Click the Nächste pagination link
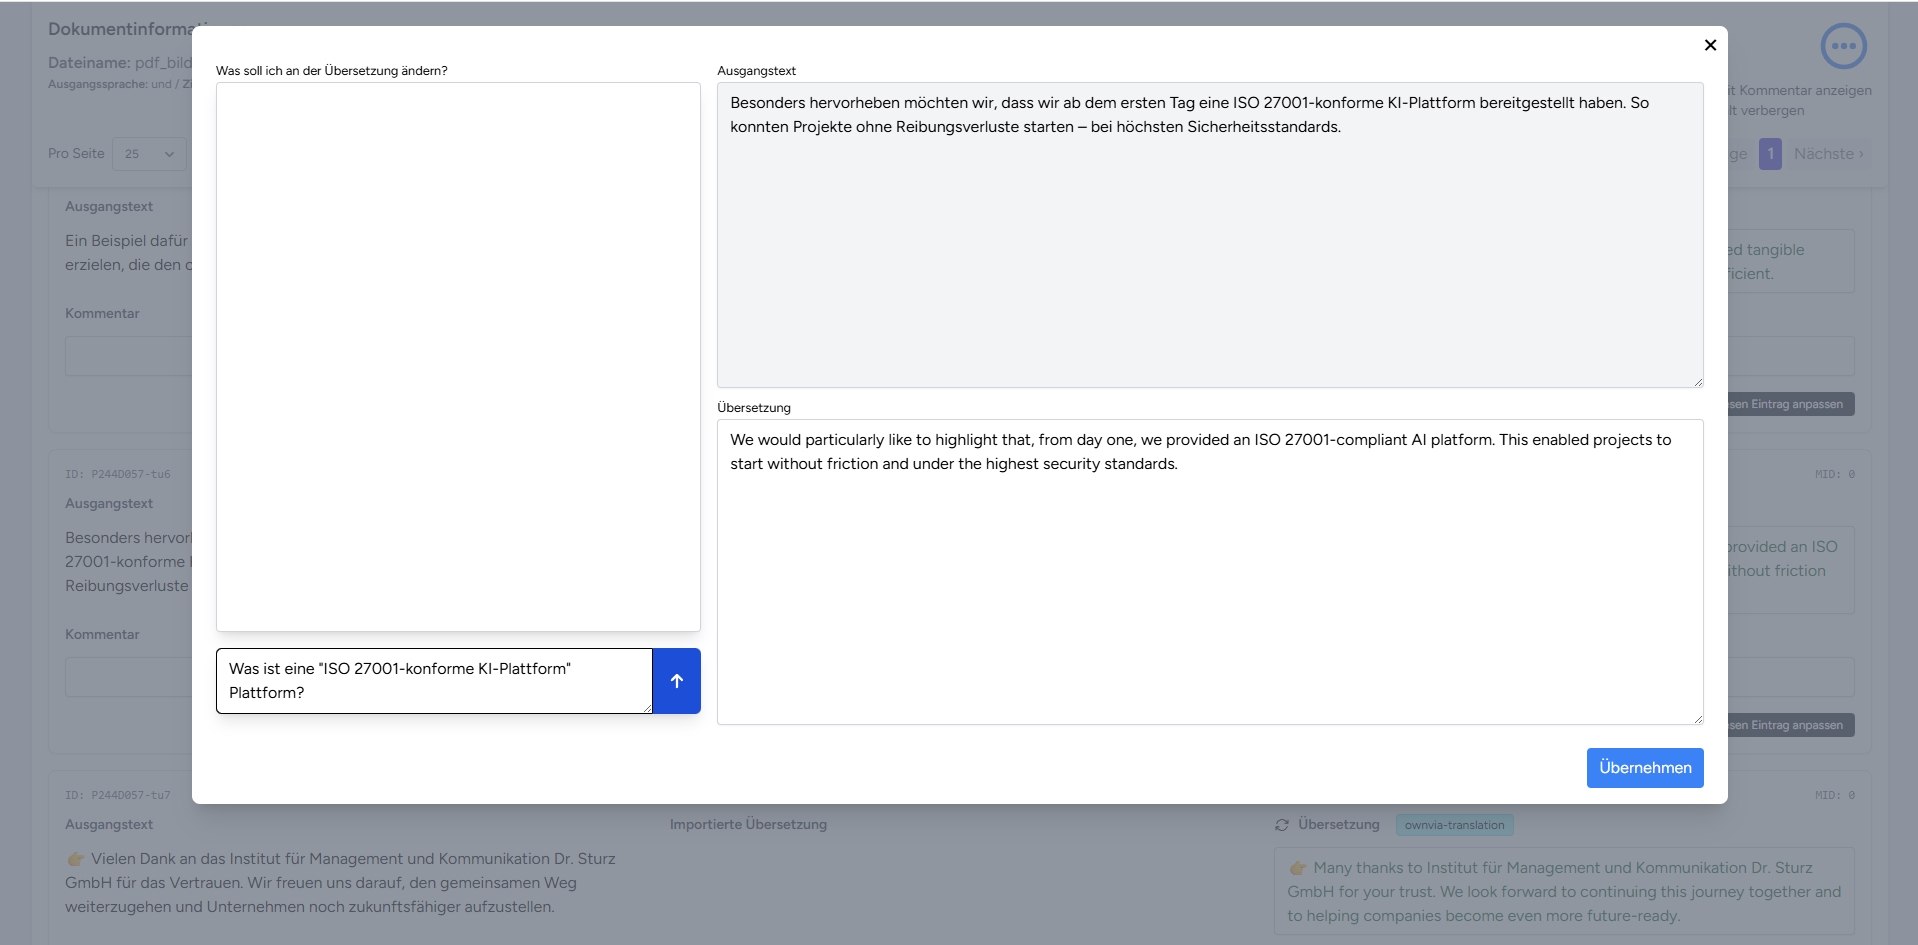The height and width of the screenshot is (945, 1918). (1827, 154)
